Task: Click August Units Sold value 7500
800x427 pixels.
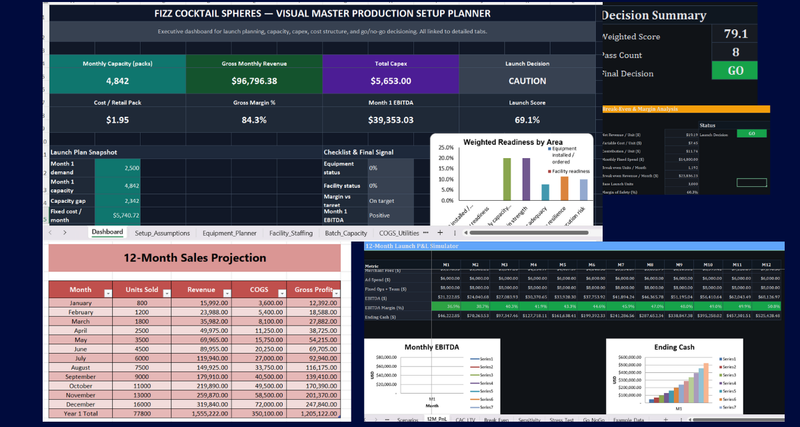Action: [x=142, y=367]
